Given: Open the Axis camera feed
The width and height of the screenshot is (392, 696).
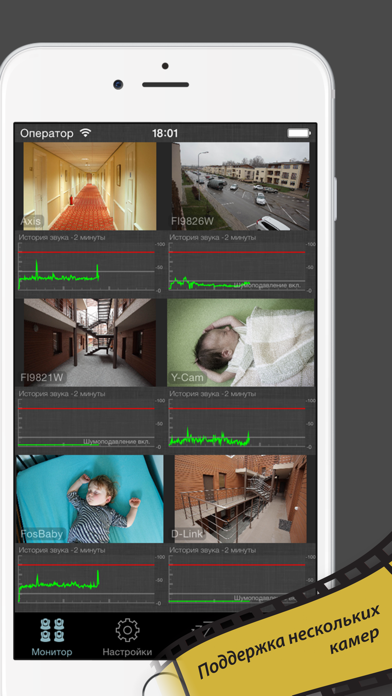Looking at the screenshot, I should (90, 186).
